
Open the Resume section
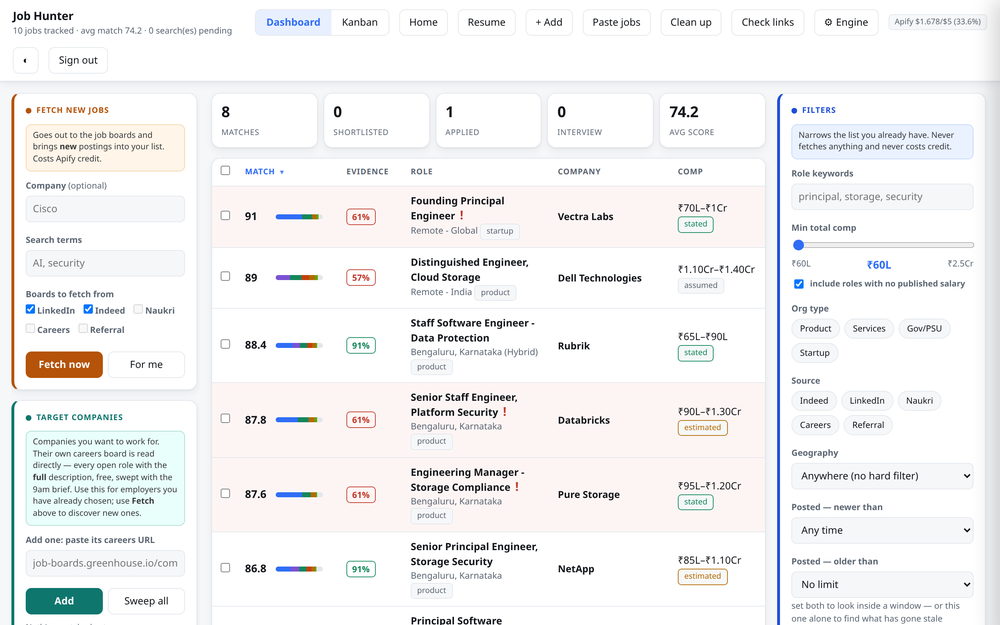click(x=487, y=22)
